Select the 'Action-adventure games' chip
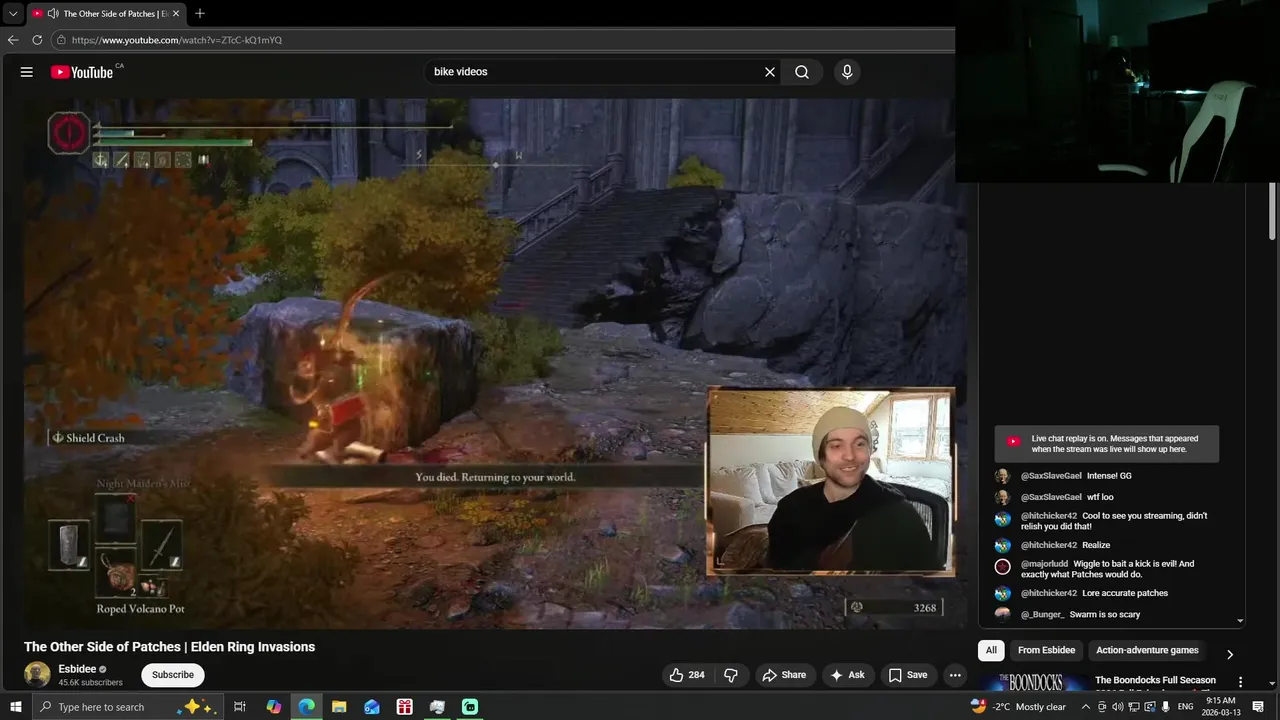 pyautogui.click(x=1147, y=650)
